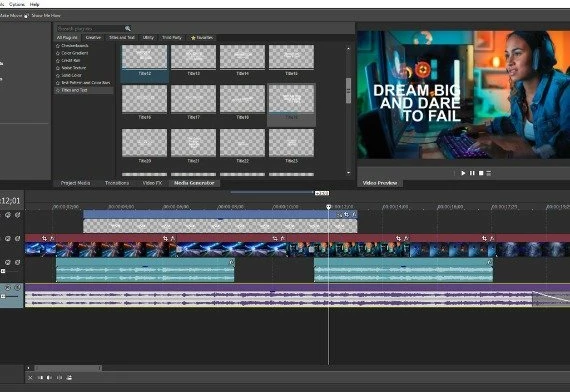Click the Show Me How pointer icon

pyautogui.click(x=26, y=16)
